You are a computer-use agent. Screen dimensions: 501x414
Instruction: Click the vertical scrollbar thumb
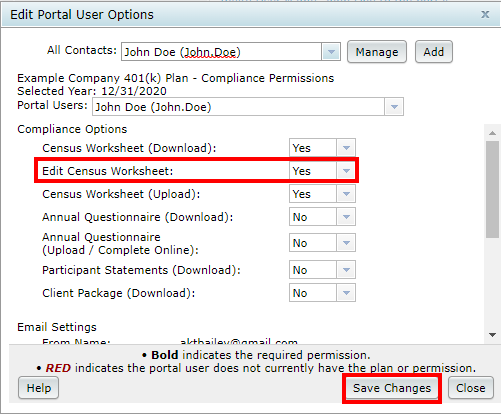(492, 189)
